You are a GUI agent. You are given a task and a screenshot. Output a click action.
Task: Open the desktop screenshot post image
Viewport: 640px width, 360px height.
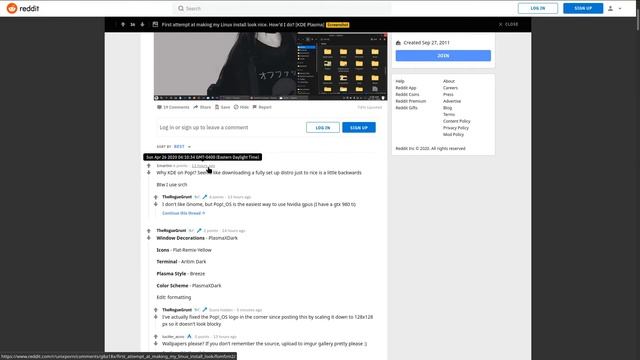(270, 67)
